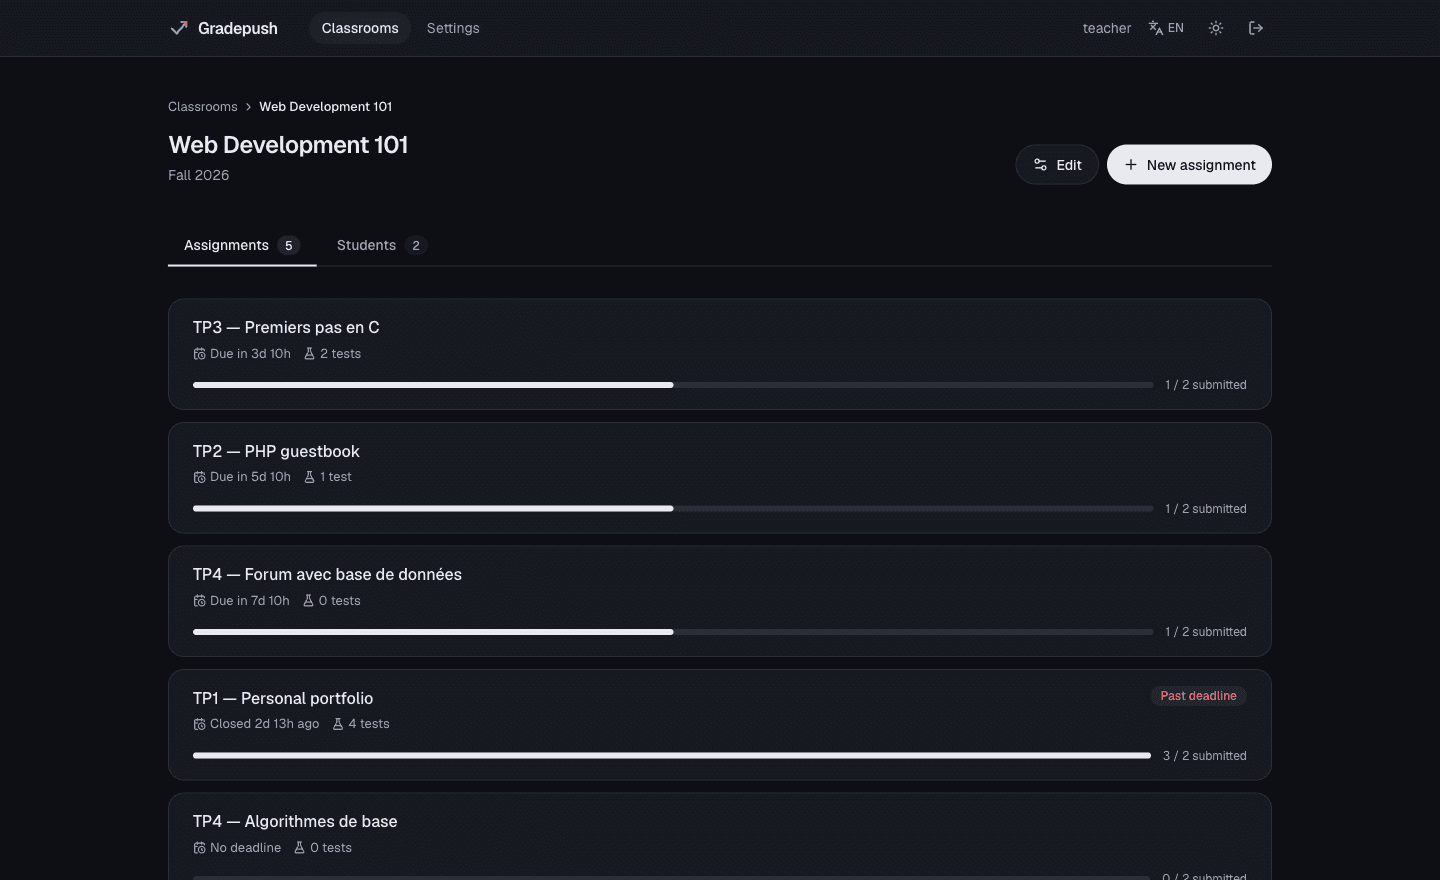Click the logout icon in the header
The height and width of the screenshot is (880, 1440).
pos(1256,28)
